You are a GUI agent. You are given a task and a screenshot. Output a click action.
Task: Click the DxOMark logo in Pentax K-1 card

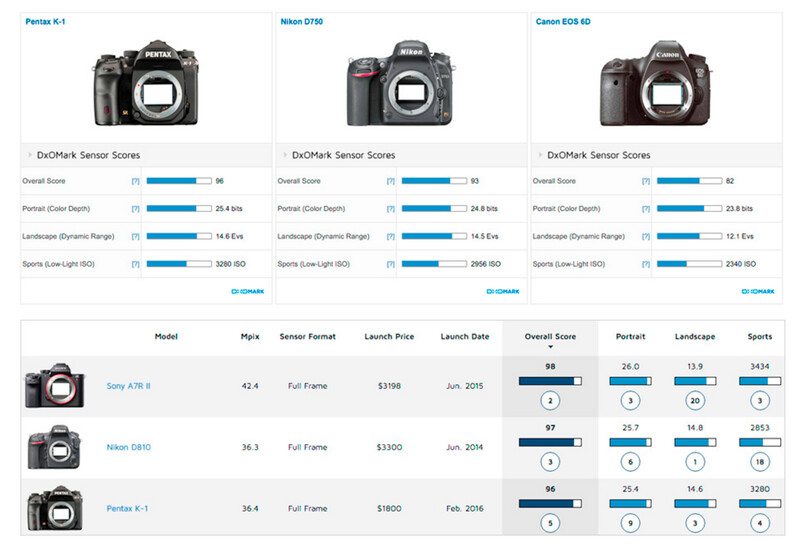coord(247,291)
